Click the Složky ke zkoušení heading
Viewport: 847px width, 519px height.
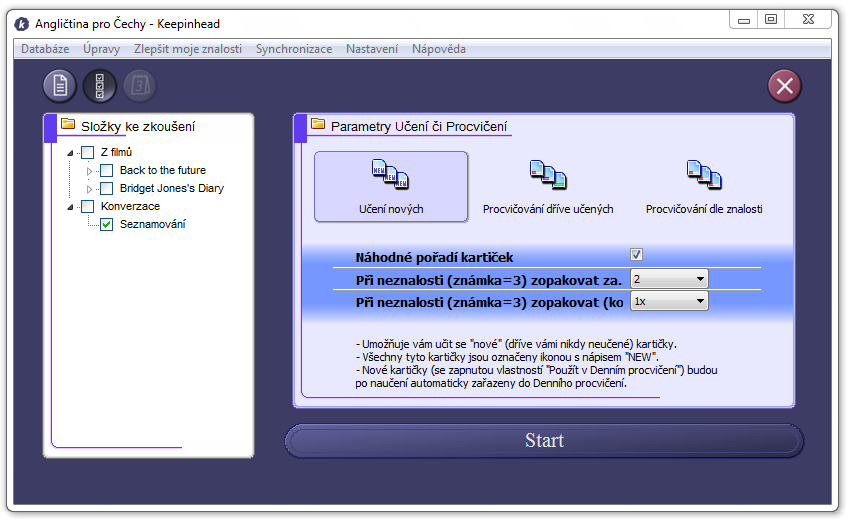click(138, 126)
